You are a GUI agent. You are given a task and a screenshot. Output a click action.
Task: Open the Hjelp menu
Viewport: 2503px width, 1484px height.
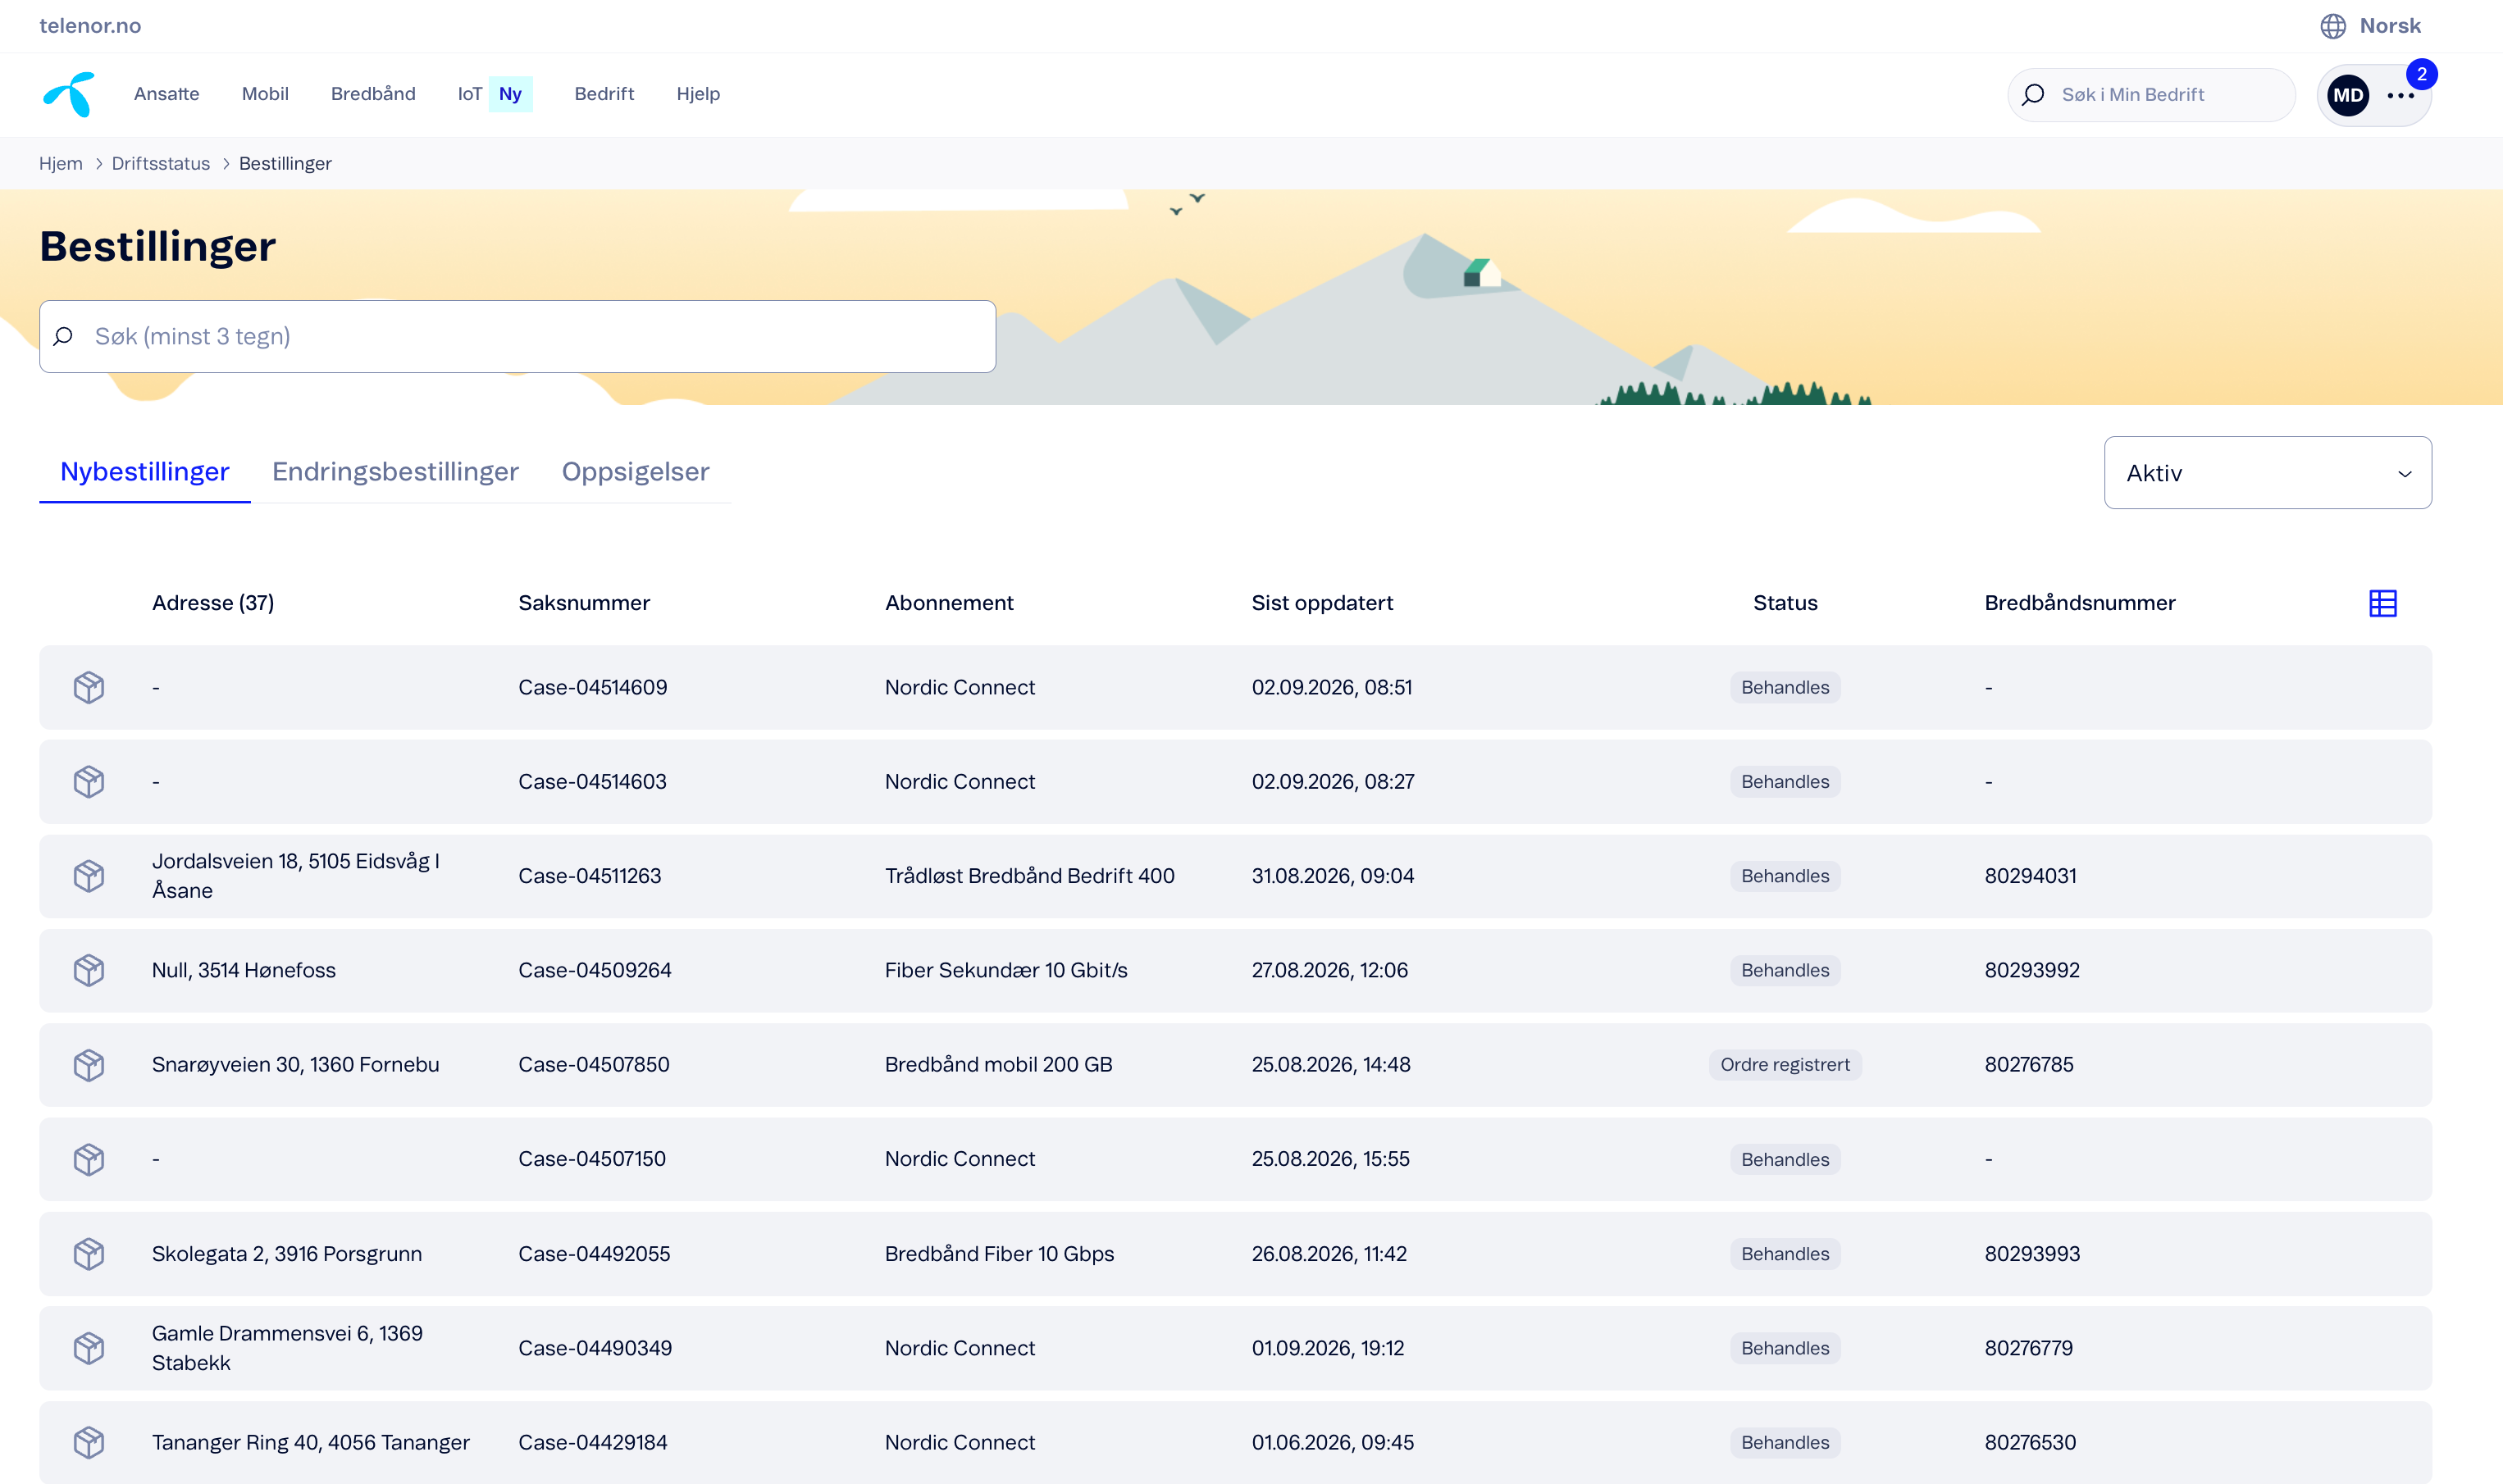pos(698,94)
